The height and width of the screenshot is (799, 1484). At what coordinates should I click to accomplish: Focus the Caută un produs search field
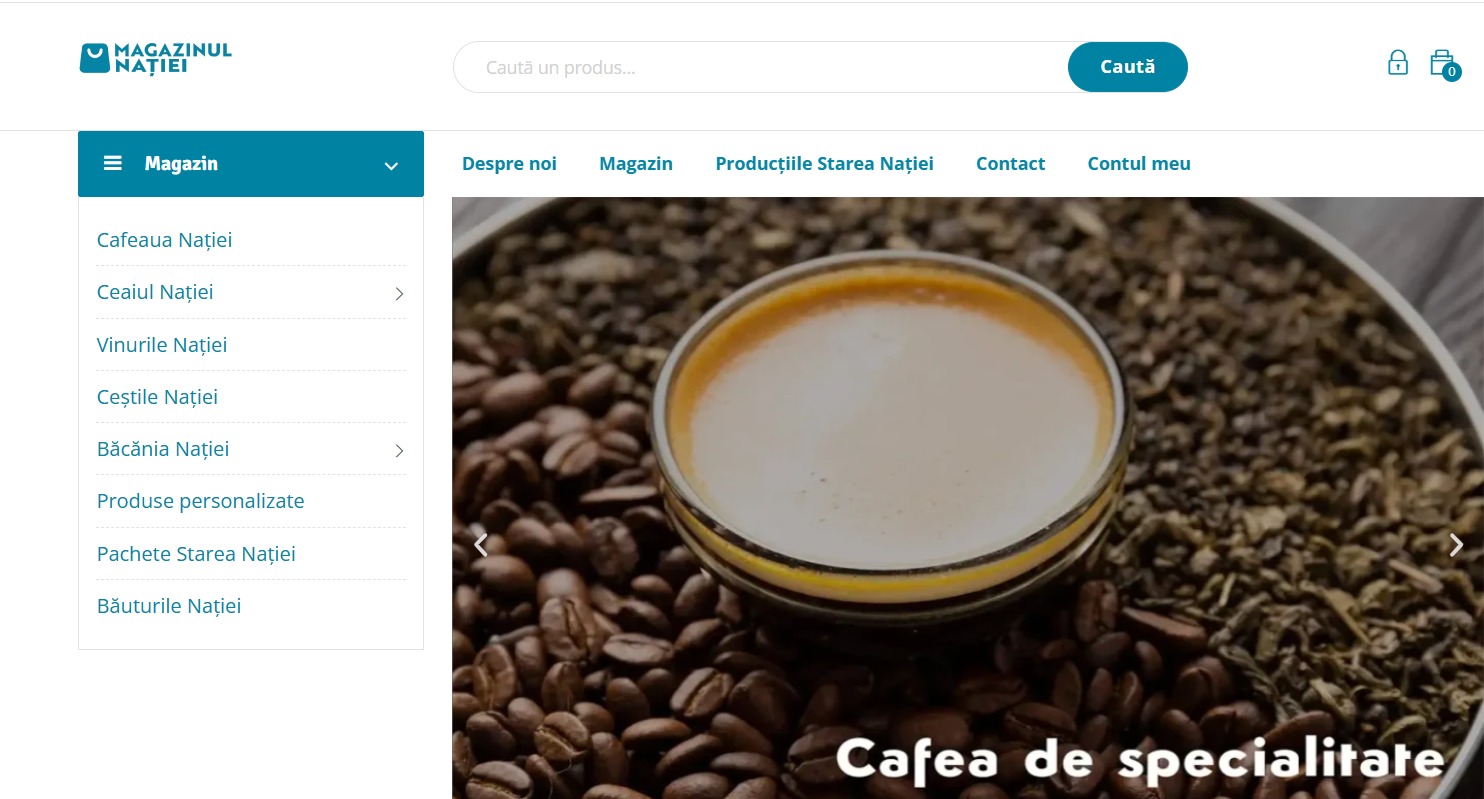[761, 67]
